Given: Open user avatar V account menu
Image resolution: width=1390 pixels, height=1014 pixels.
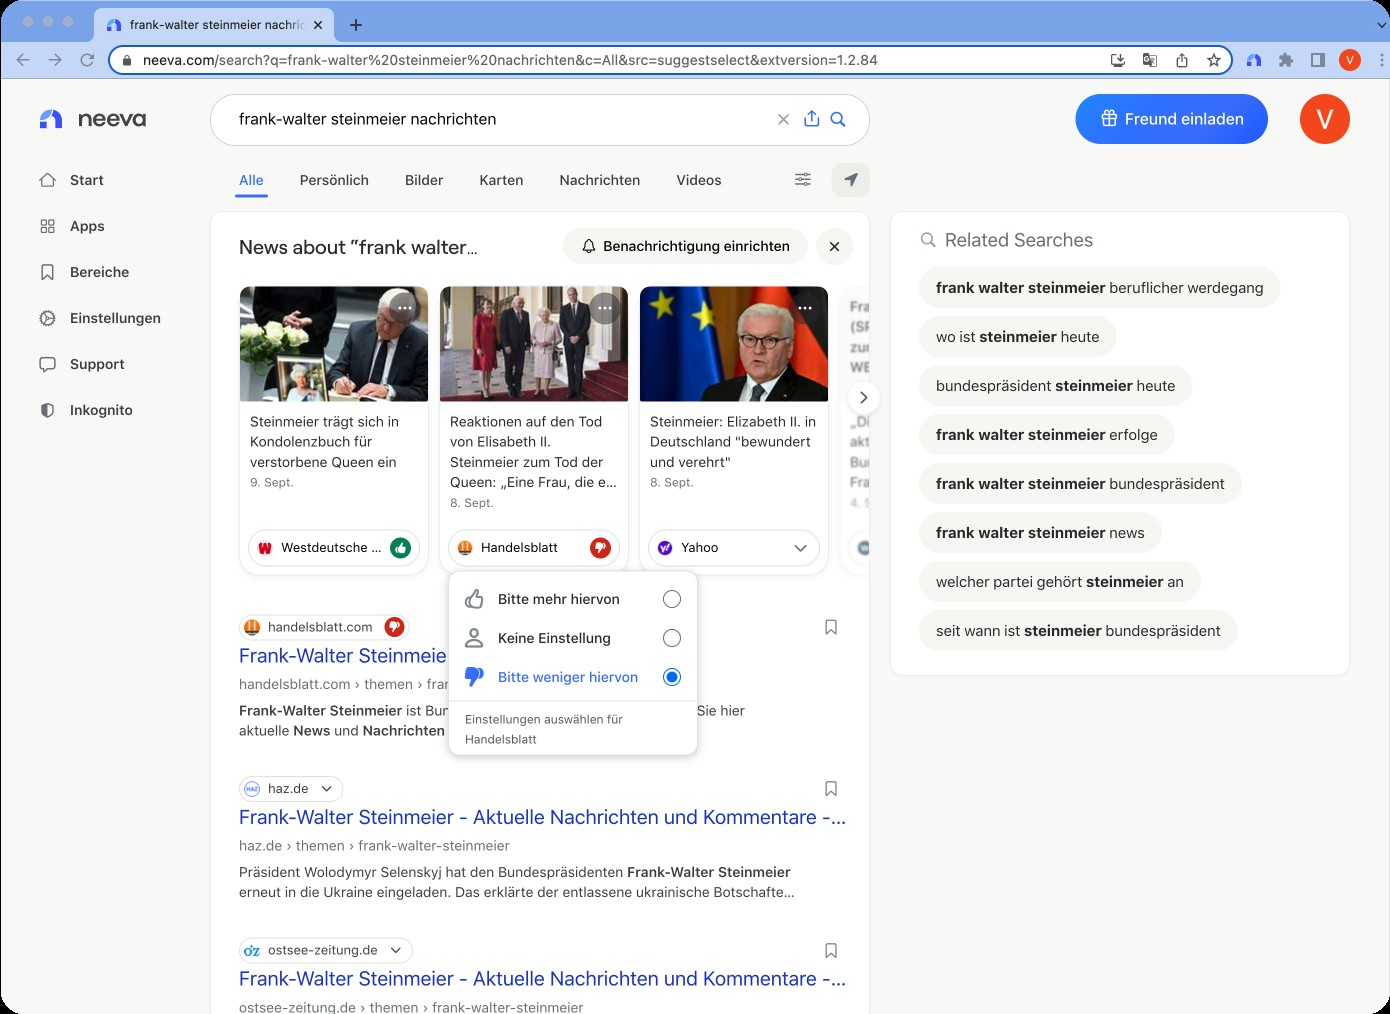Looking at the screenshot, I should [x=1324, y=119].
